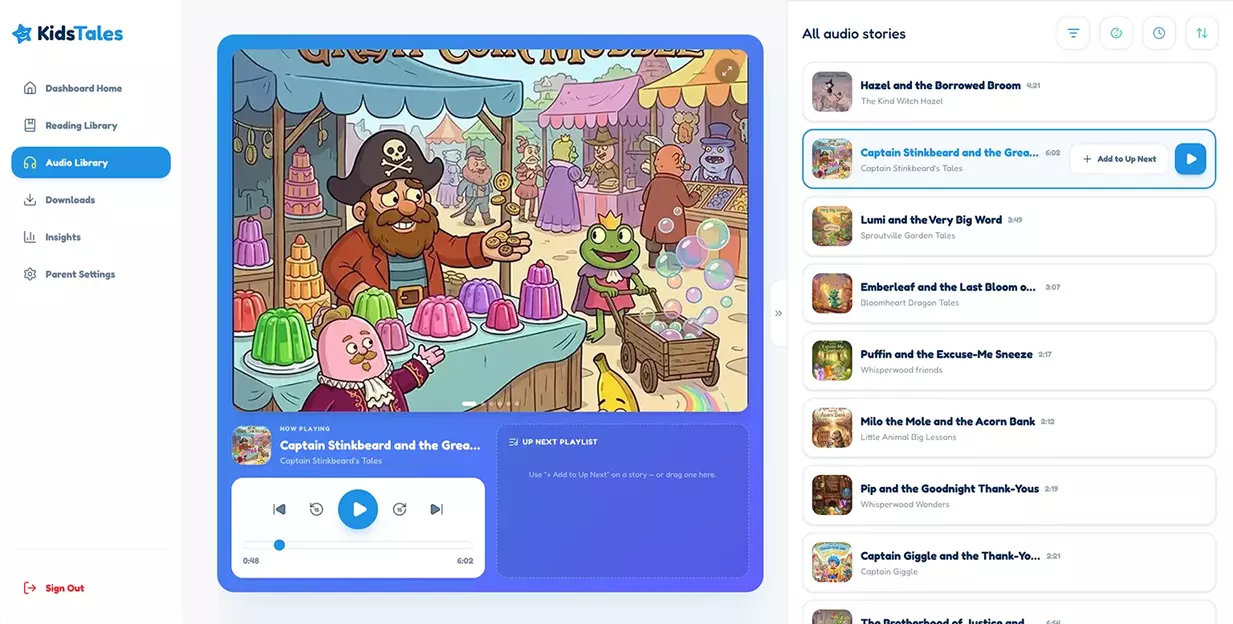Image resolution: width=1233 pixels, height=624 pixels.
Task: Open Emberleaf and the Last Bloom story
Action: tap(1009, 293)
